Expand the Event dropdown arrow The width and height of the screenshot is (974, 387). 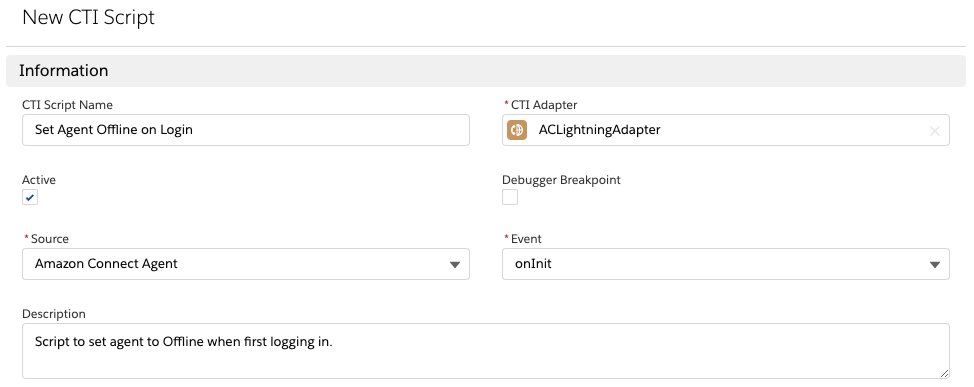935,265
